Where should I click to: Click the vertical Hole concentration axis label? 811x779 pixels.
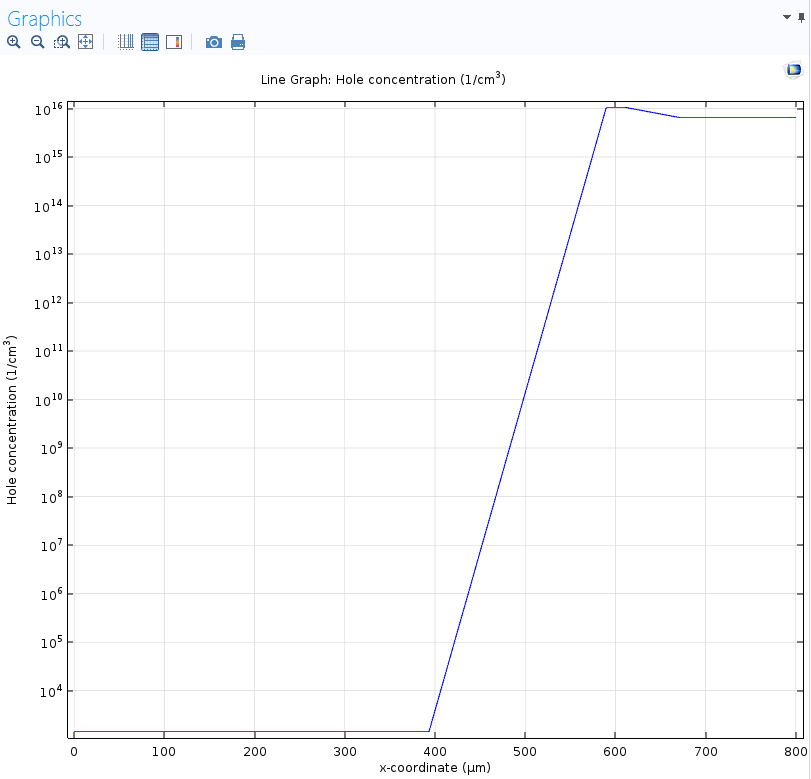pyautogui.click(x=12, y=420)
